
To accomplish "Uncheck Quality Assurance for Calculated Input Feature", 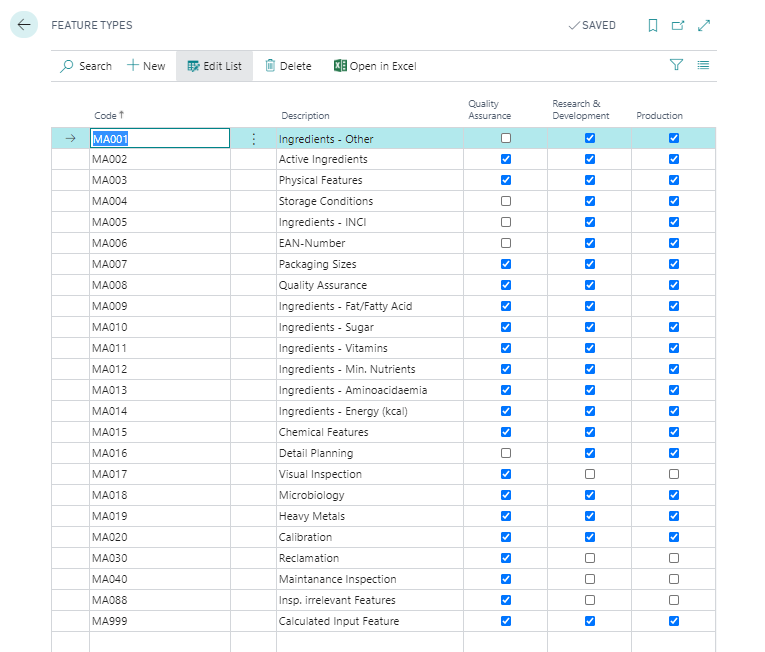I will [x=506, y=621].
